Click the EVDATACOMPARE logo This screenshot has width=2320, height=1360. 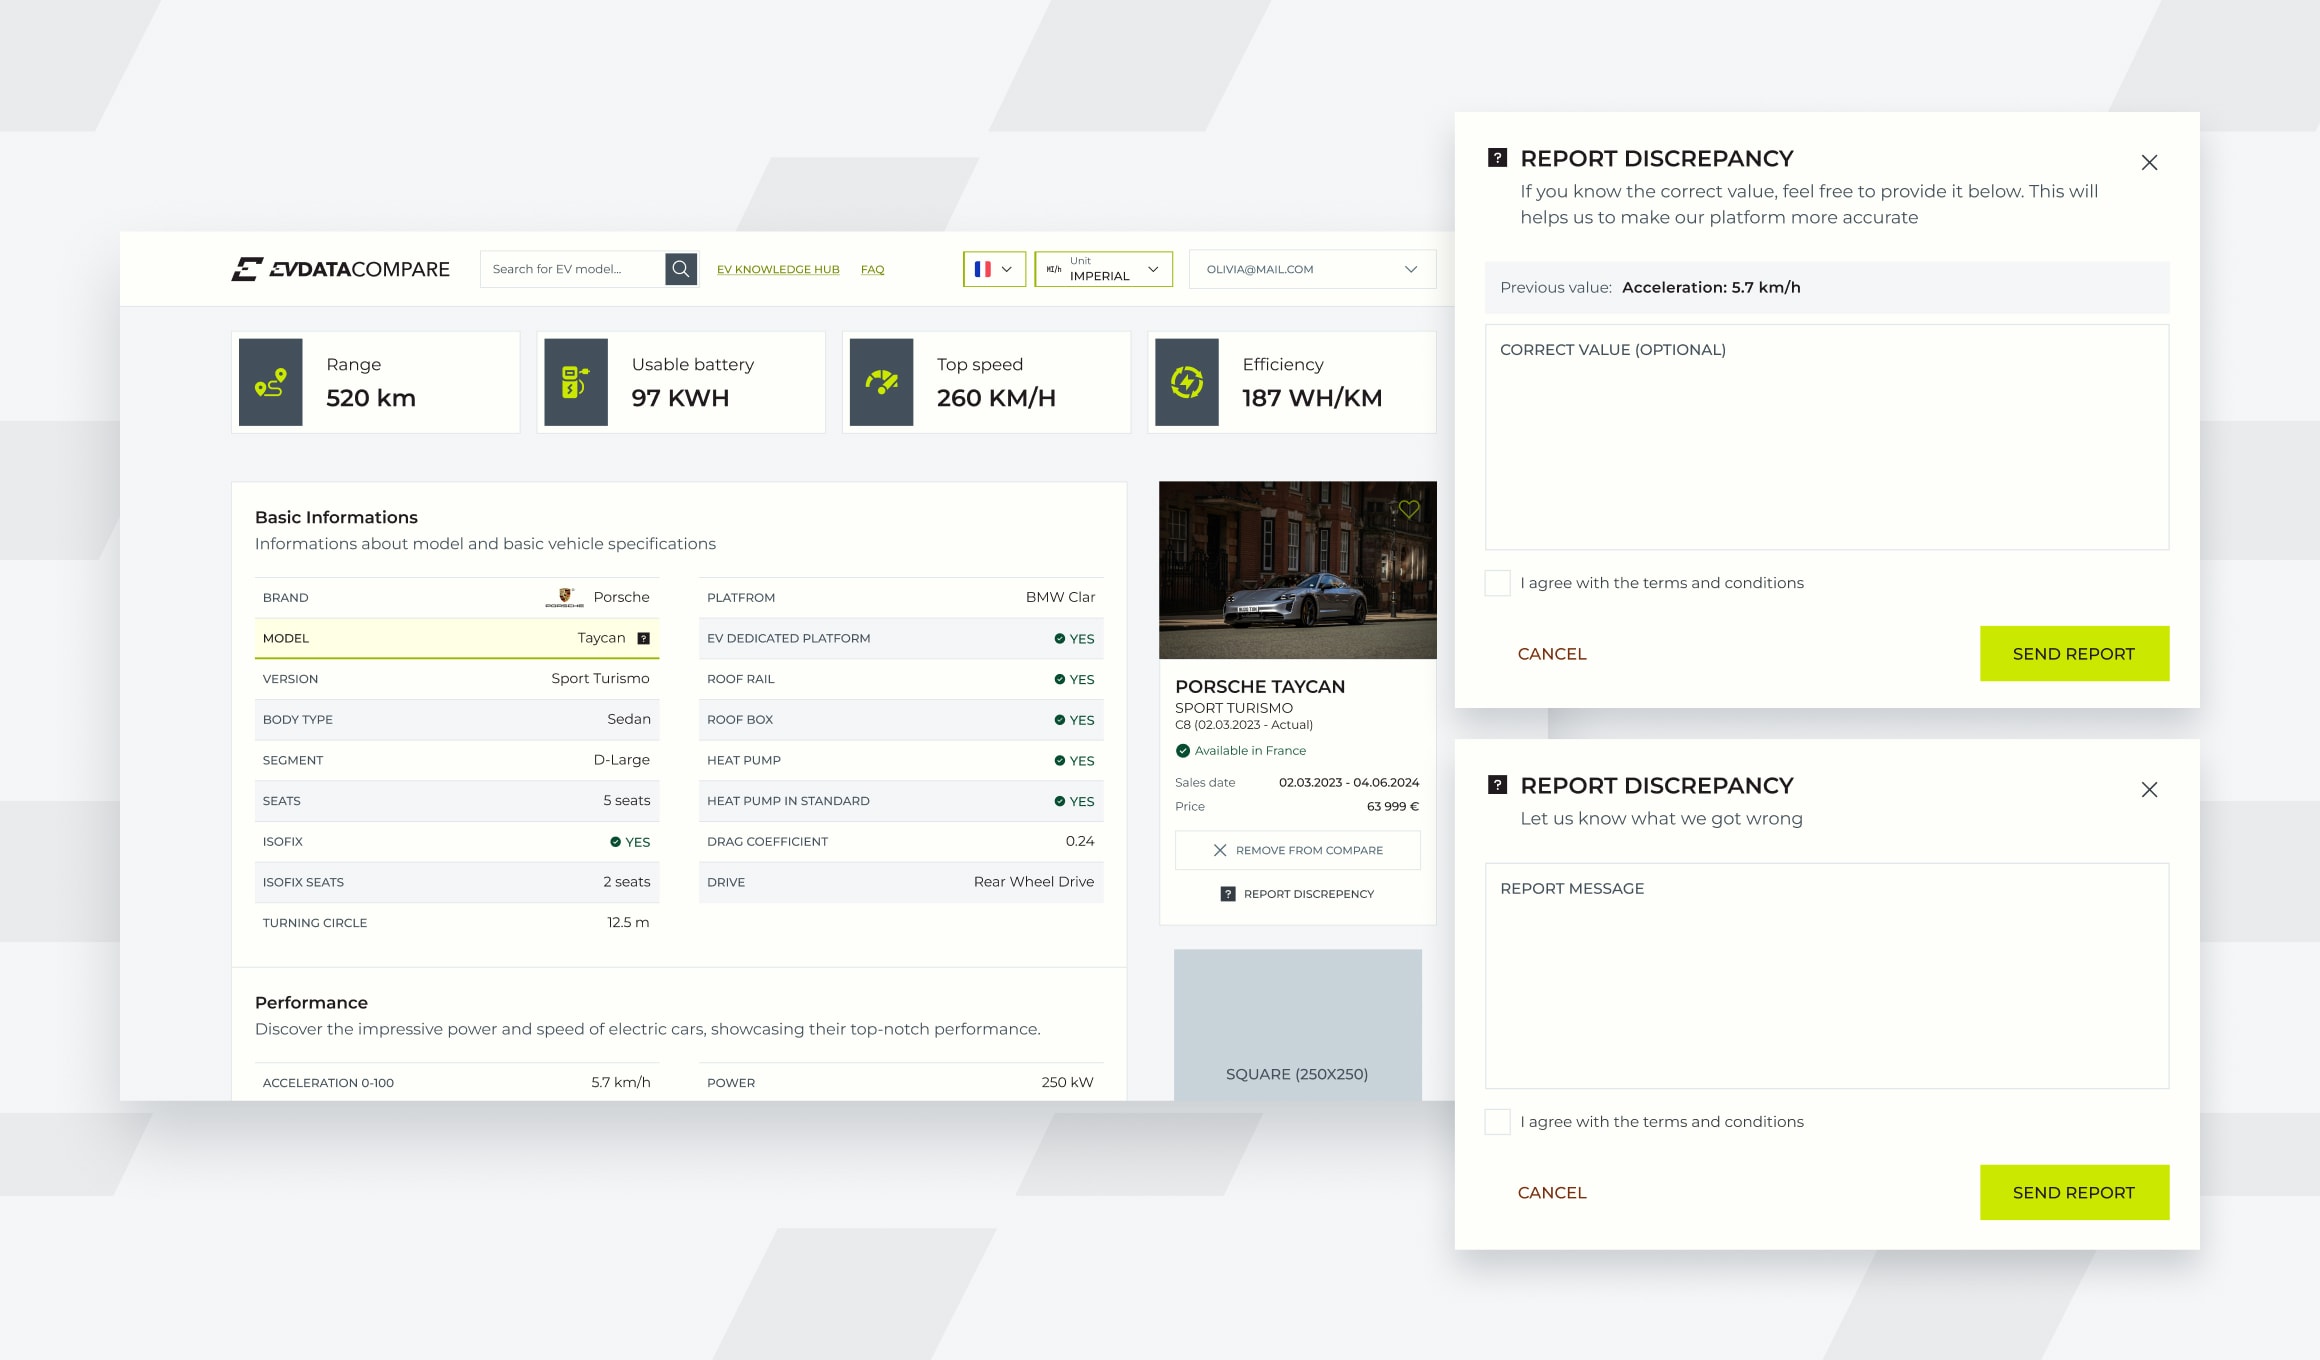coord(340,269)
